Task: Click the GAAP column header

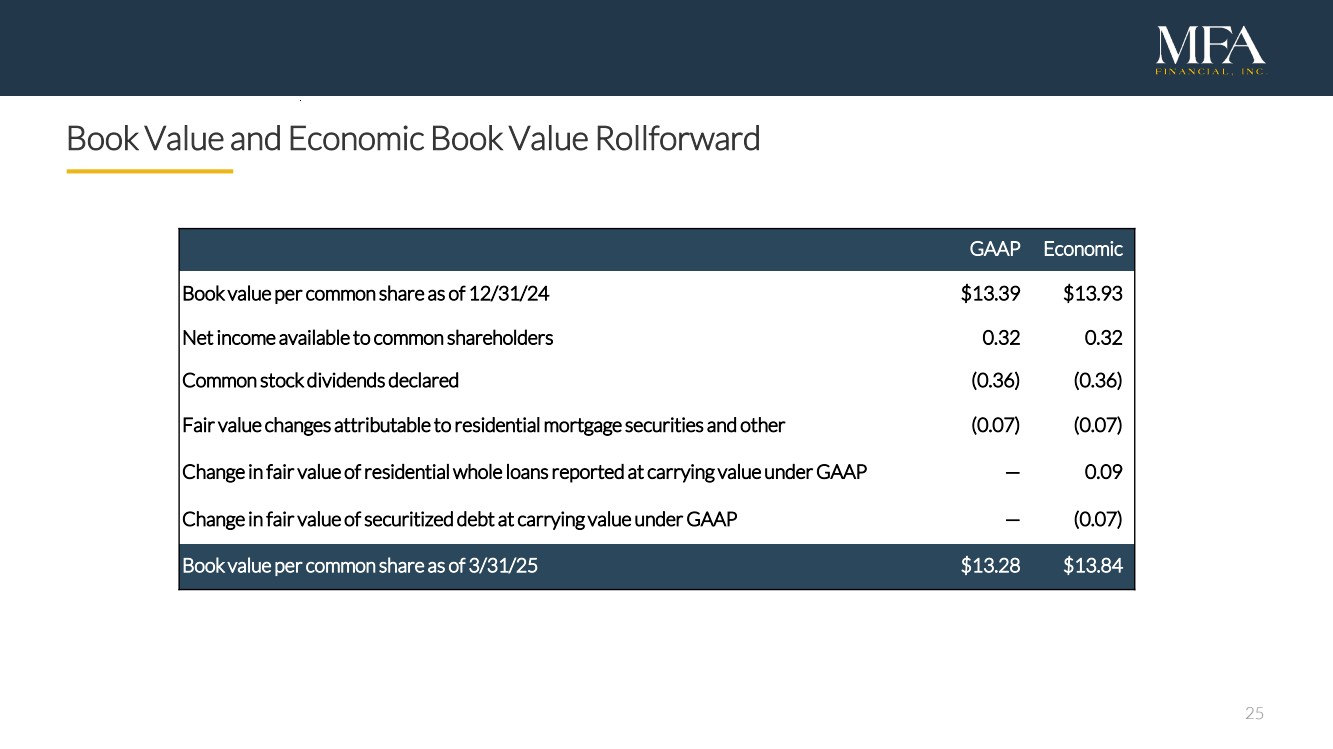Action: click(x=994, y=249)
